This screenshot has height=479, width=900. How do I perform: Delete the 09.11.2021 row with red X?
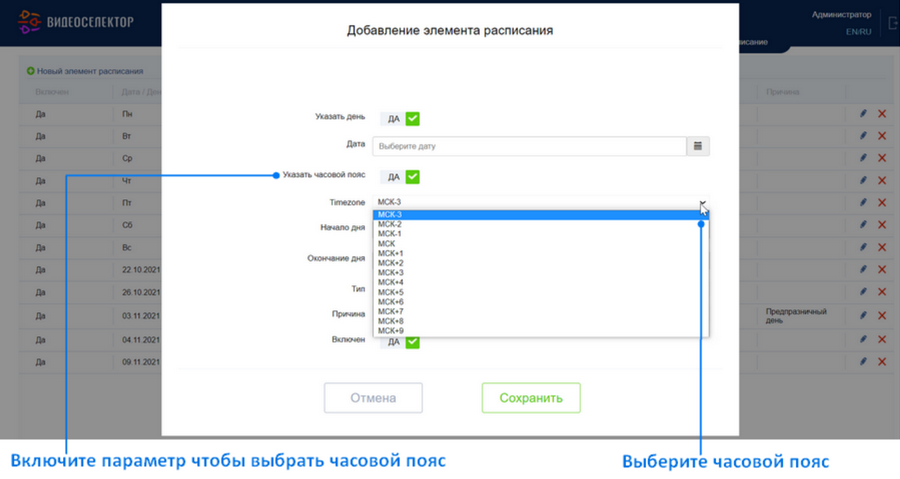(x=882, y=361)
